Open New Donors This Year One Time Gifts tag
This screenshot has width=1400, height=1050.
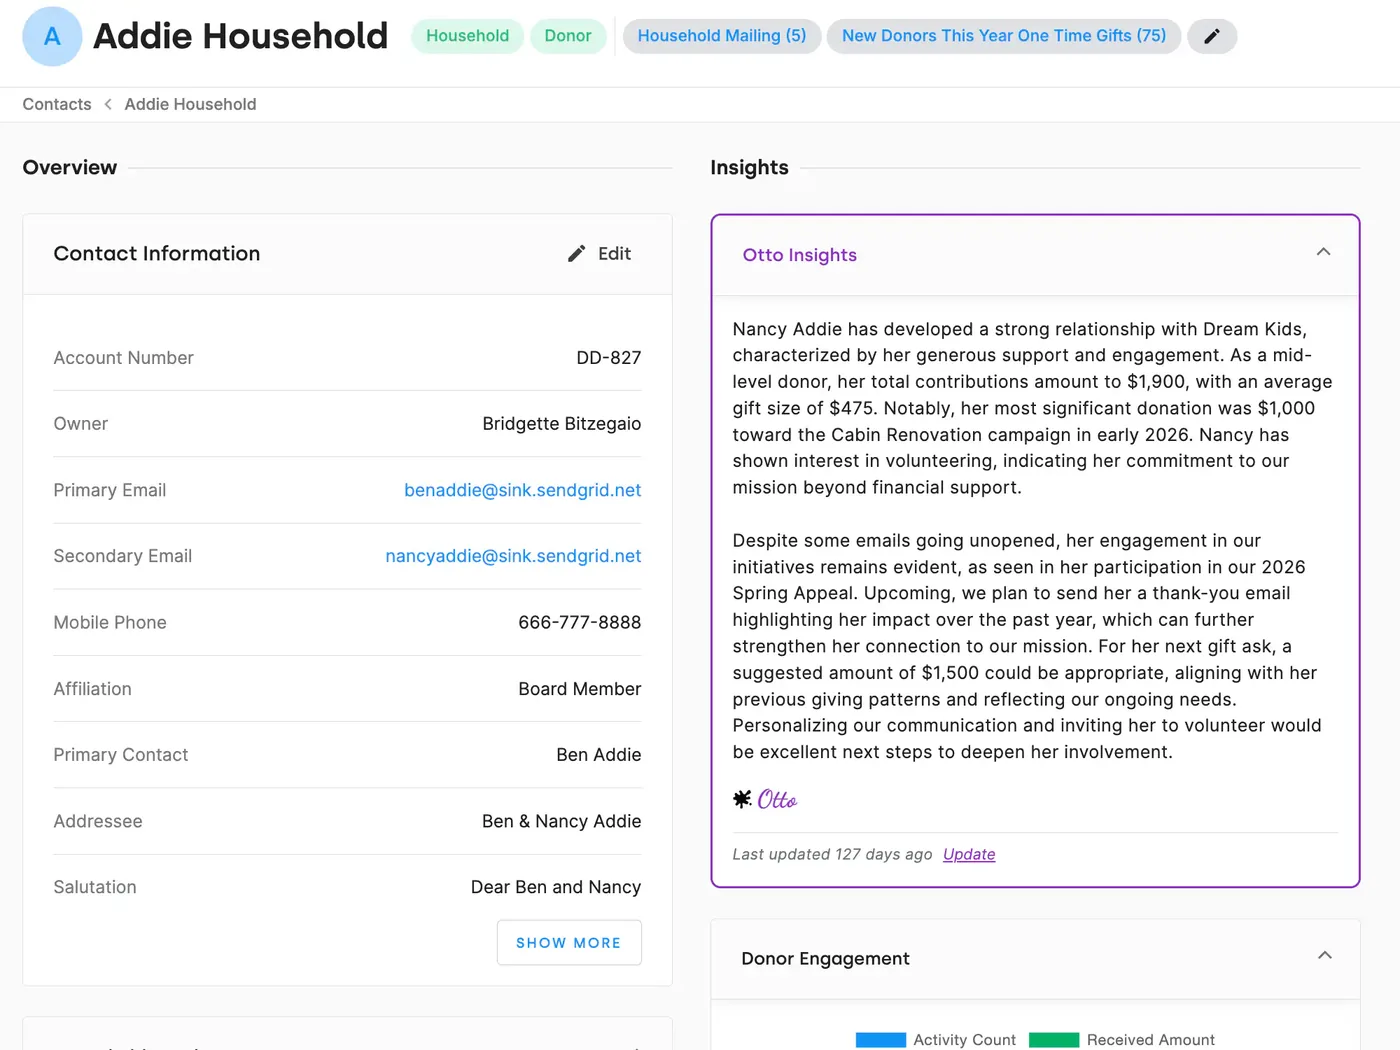tap(1004, 36)
